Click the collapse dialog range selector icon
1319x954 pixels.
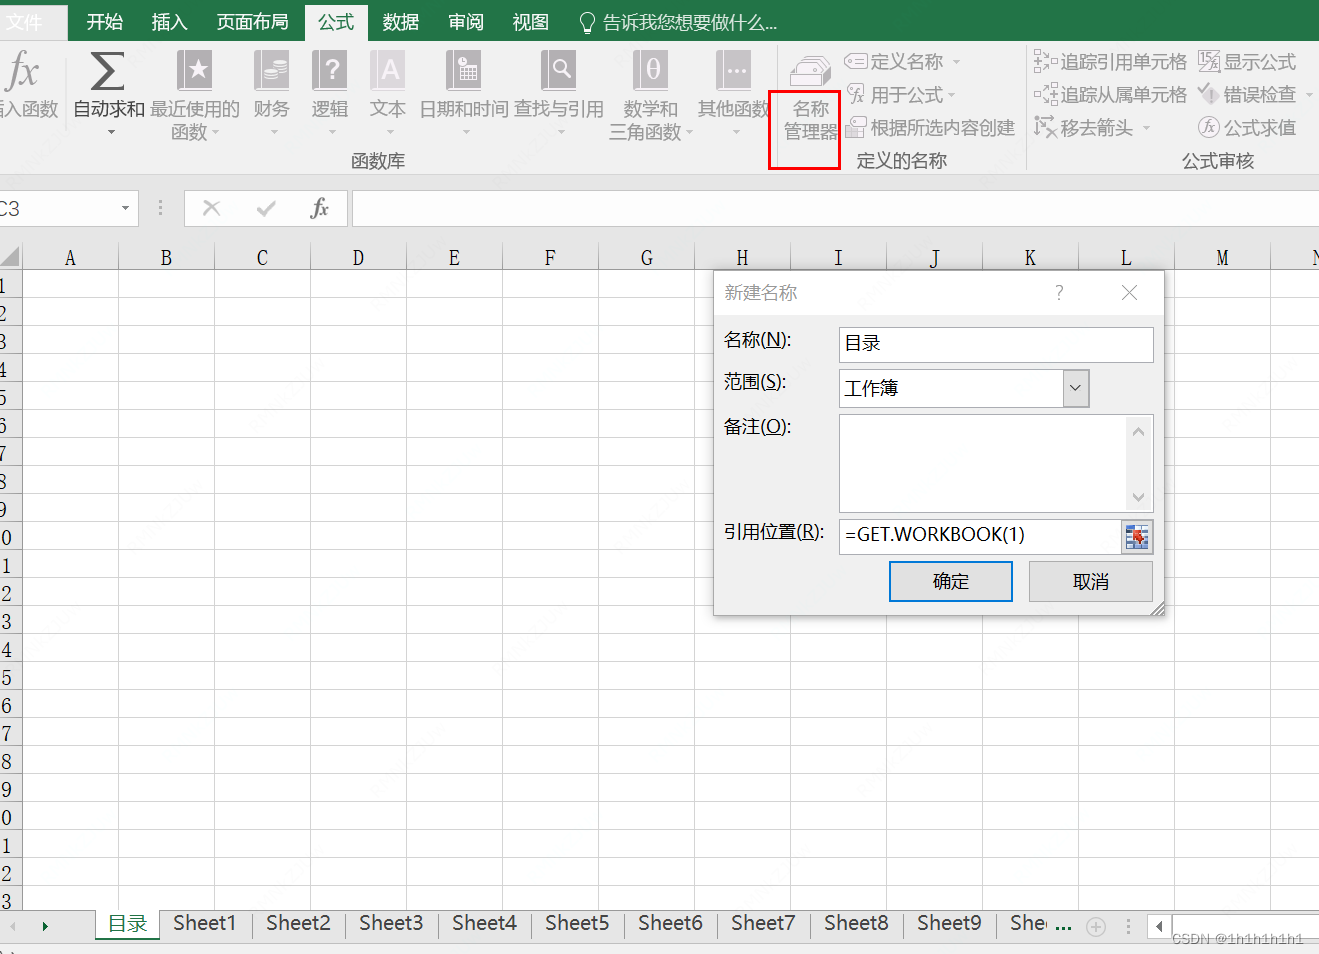1137,537
